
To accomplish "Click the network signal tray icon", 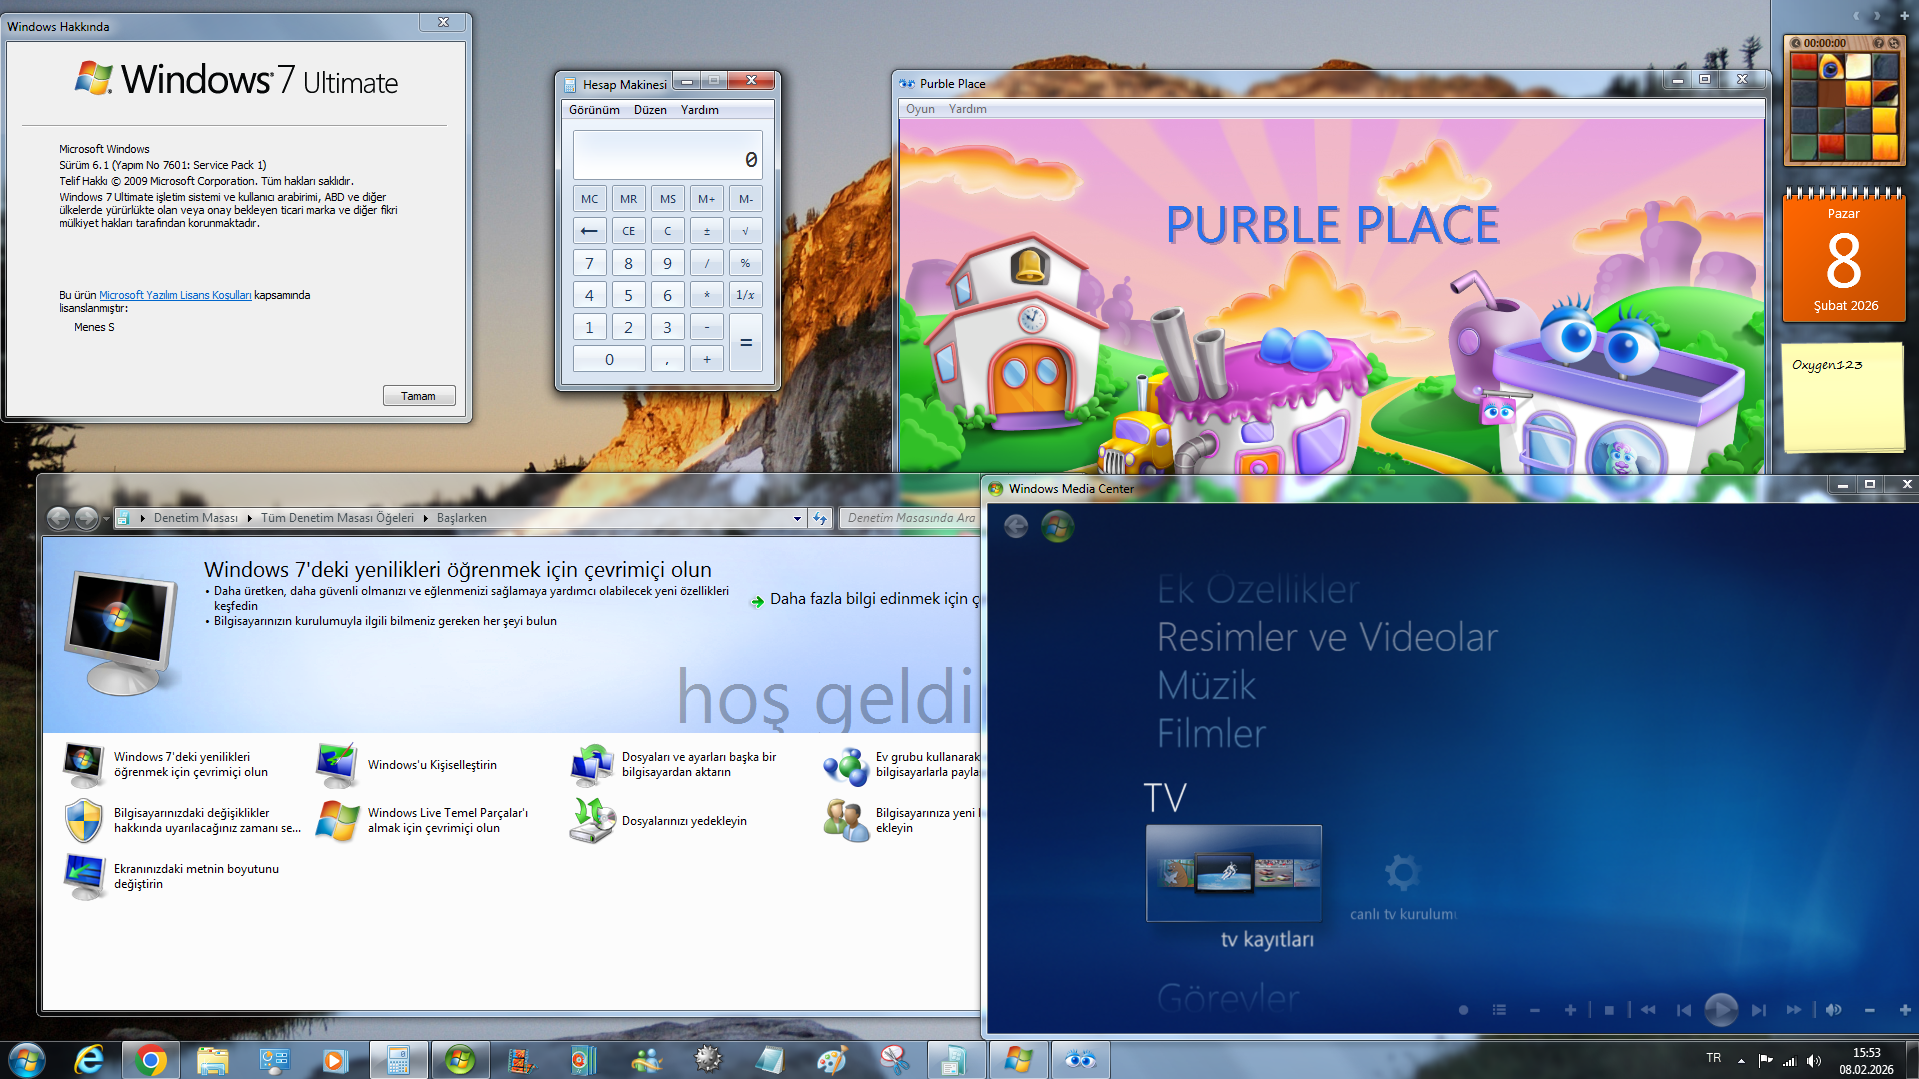I will [1789, 1061].
